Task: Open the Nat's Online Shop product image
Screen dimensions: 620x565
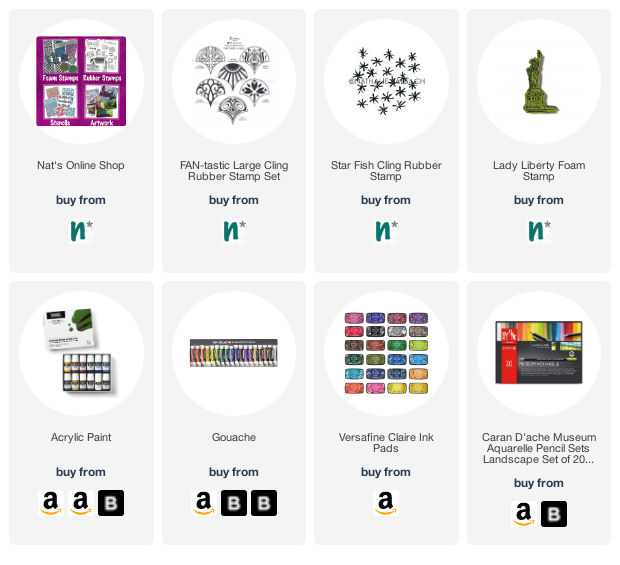Action: click(81, 81)
